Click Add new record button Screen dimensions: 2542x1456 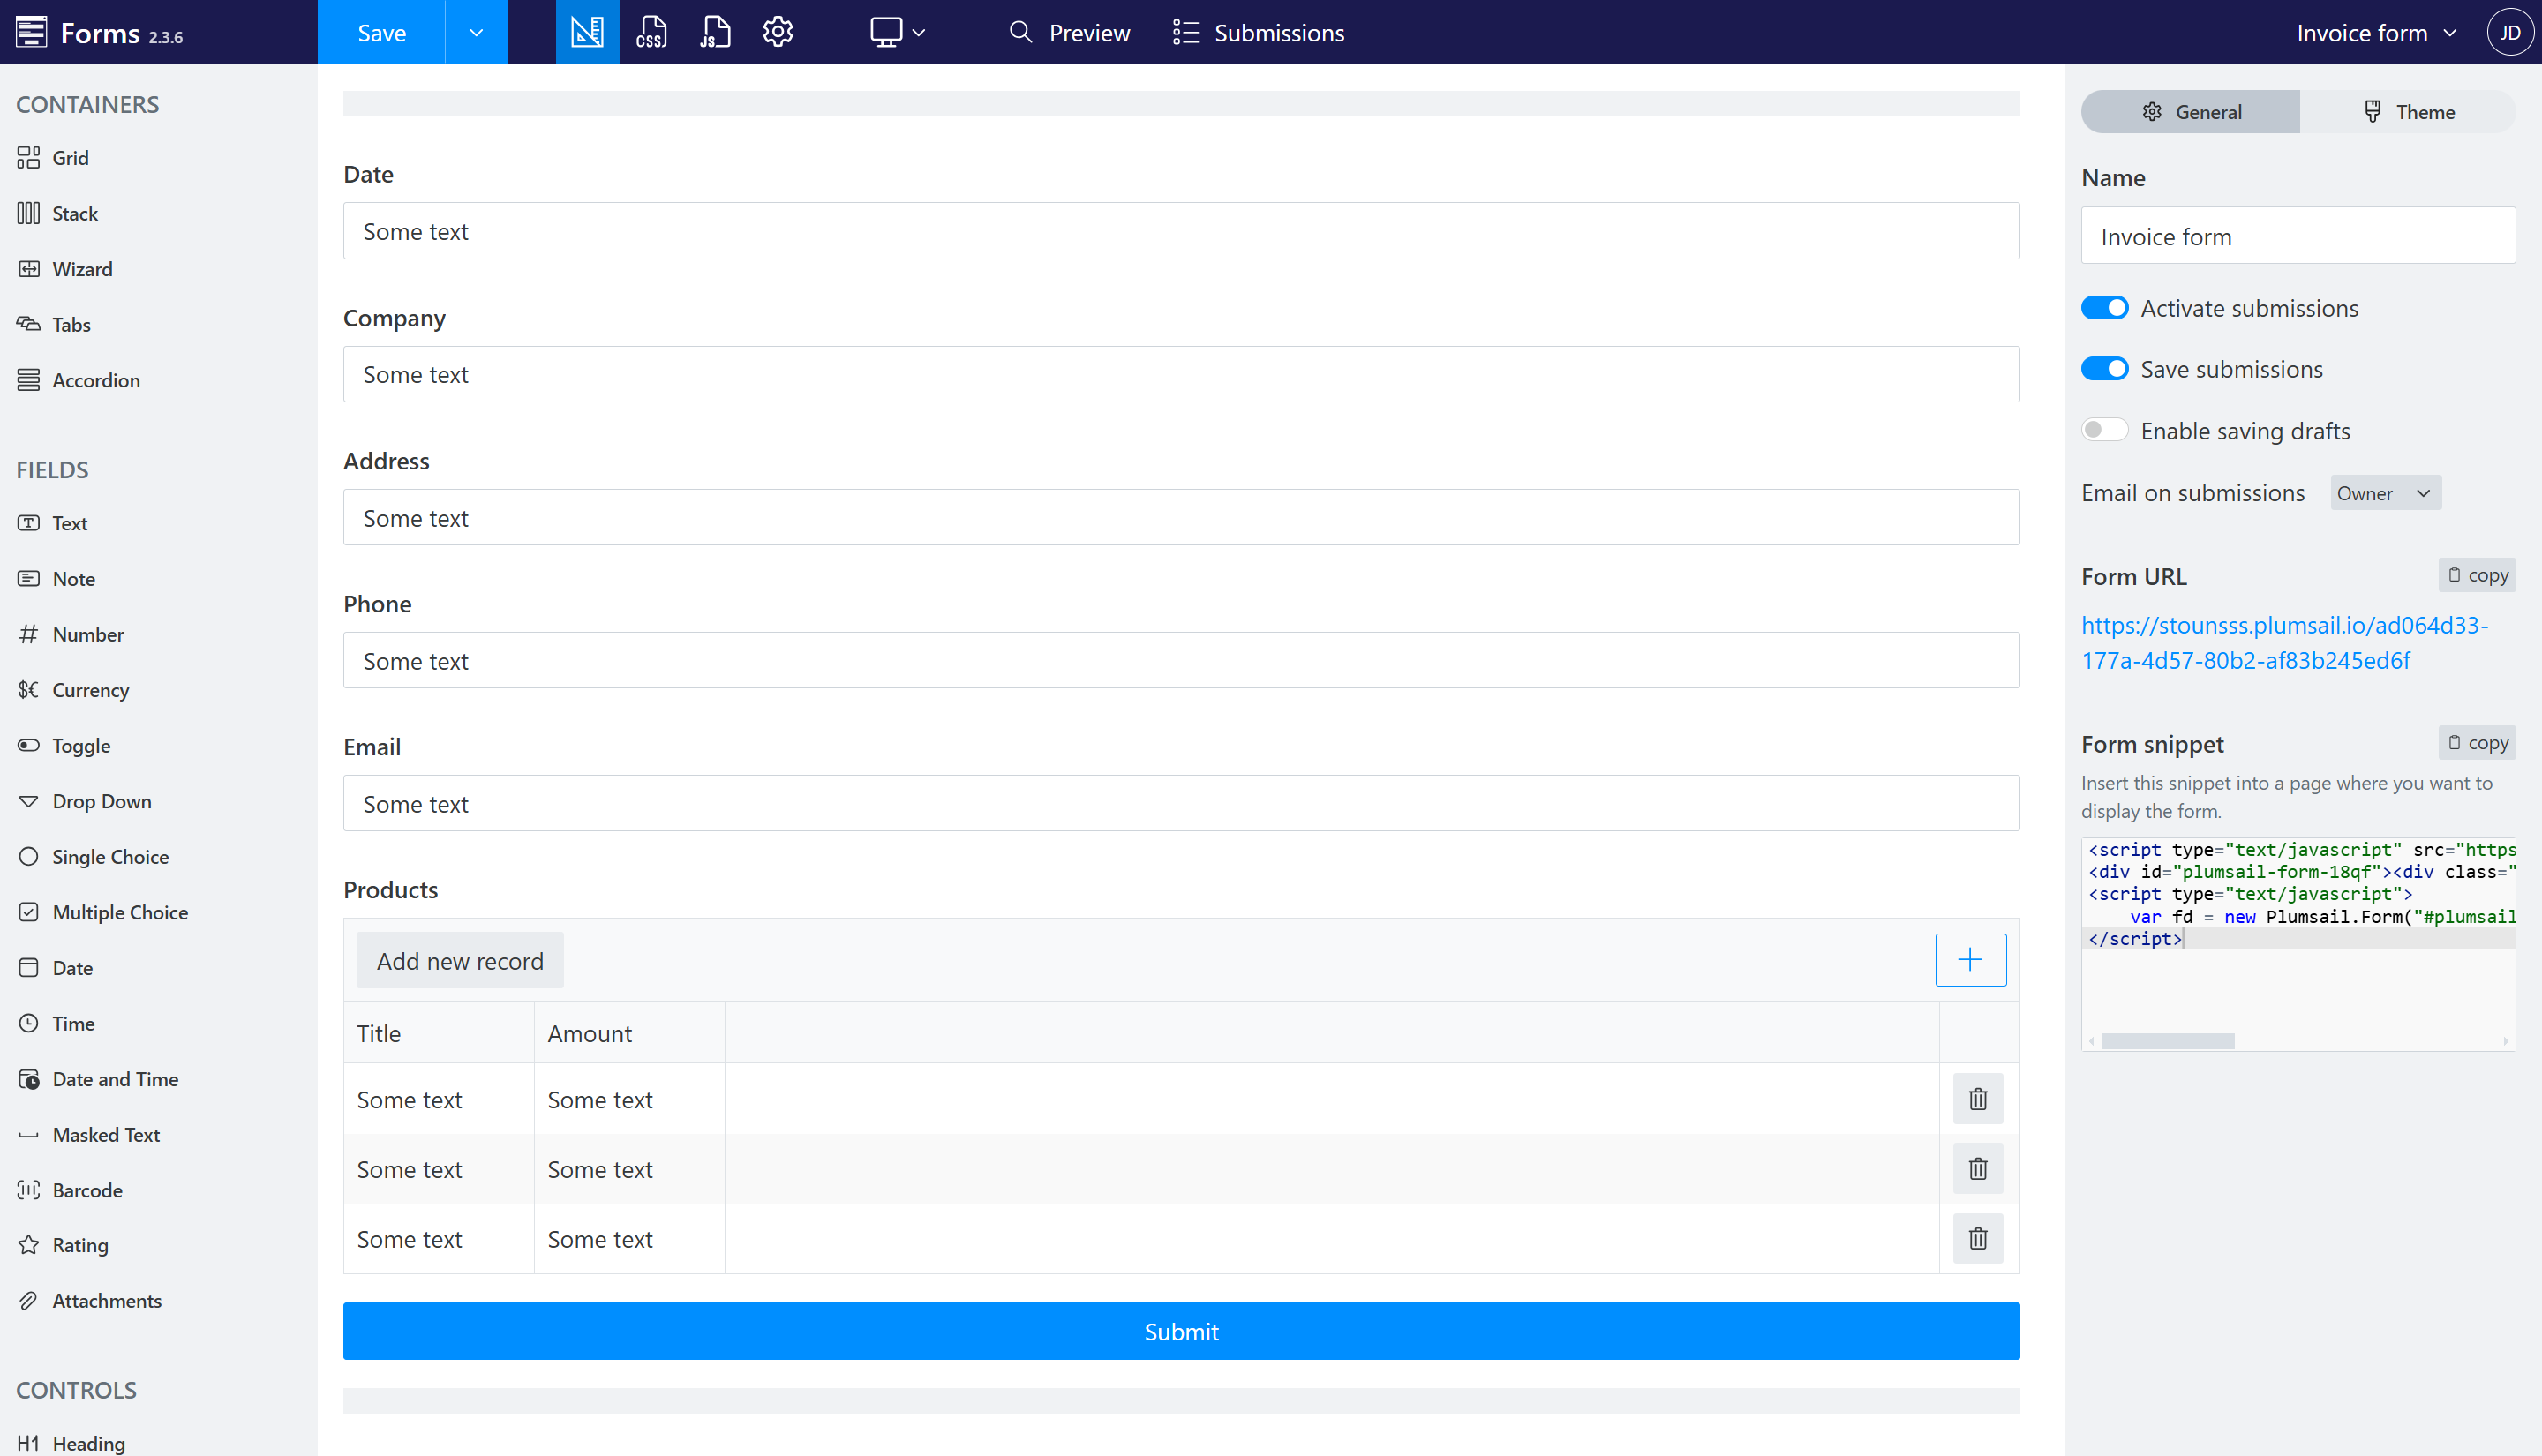coord(460,961)
